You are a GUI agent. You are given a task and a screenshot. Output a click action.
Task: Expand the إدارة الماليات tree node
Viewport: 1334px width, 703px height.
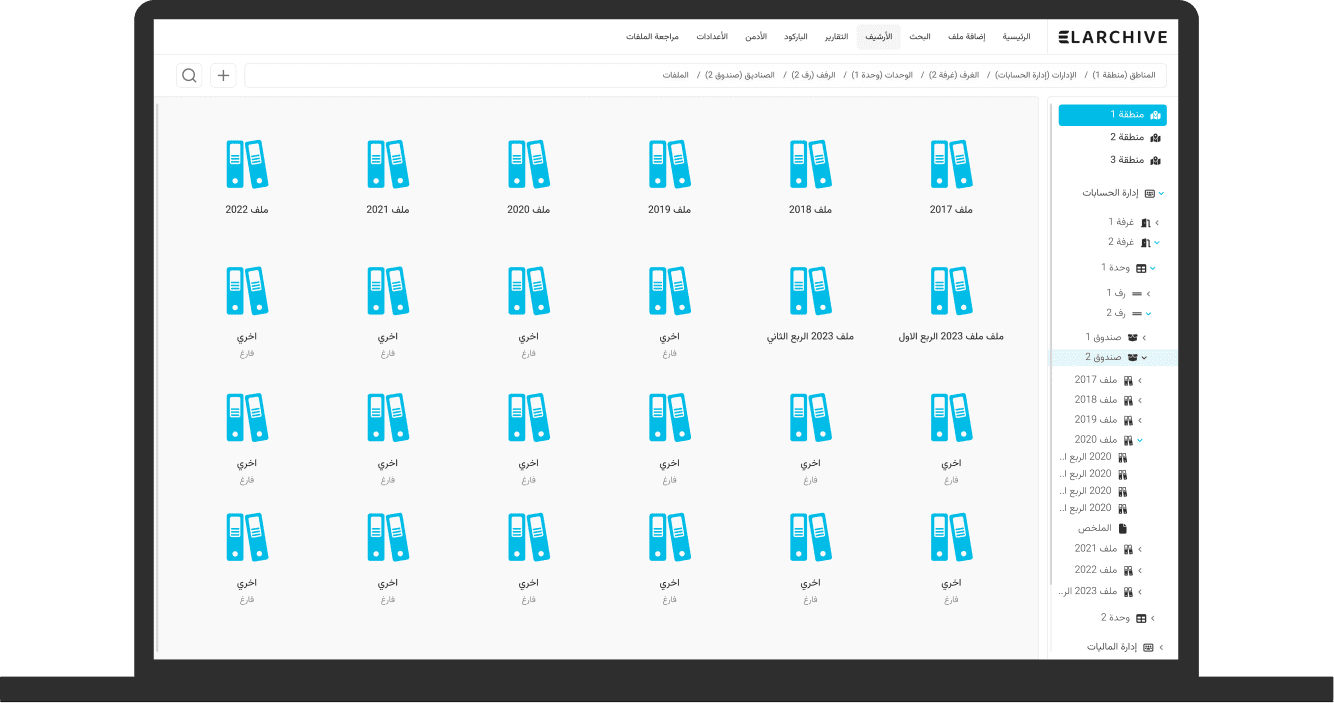pyautogui.click(x=1161, y=648)
